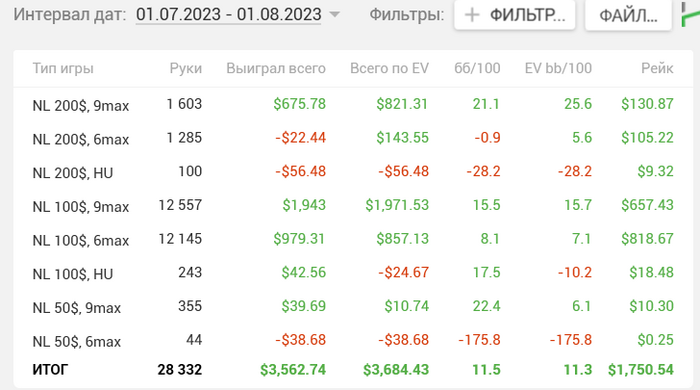Screen dimensions: 700x390
Task: Click the $39.69 winnings cell
Action: click(304, 306)
